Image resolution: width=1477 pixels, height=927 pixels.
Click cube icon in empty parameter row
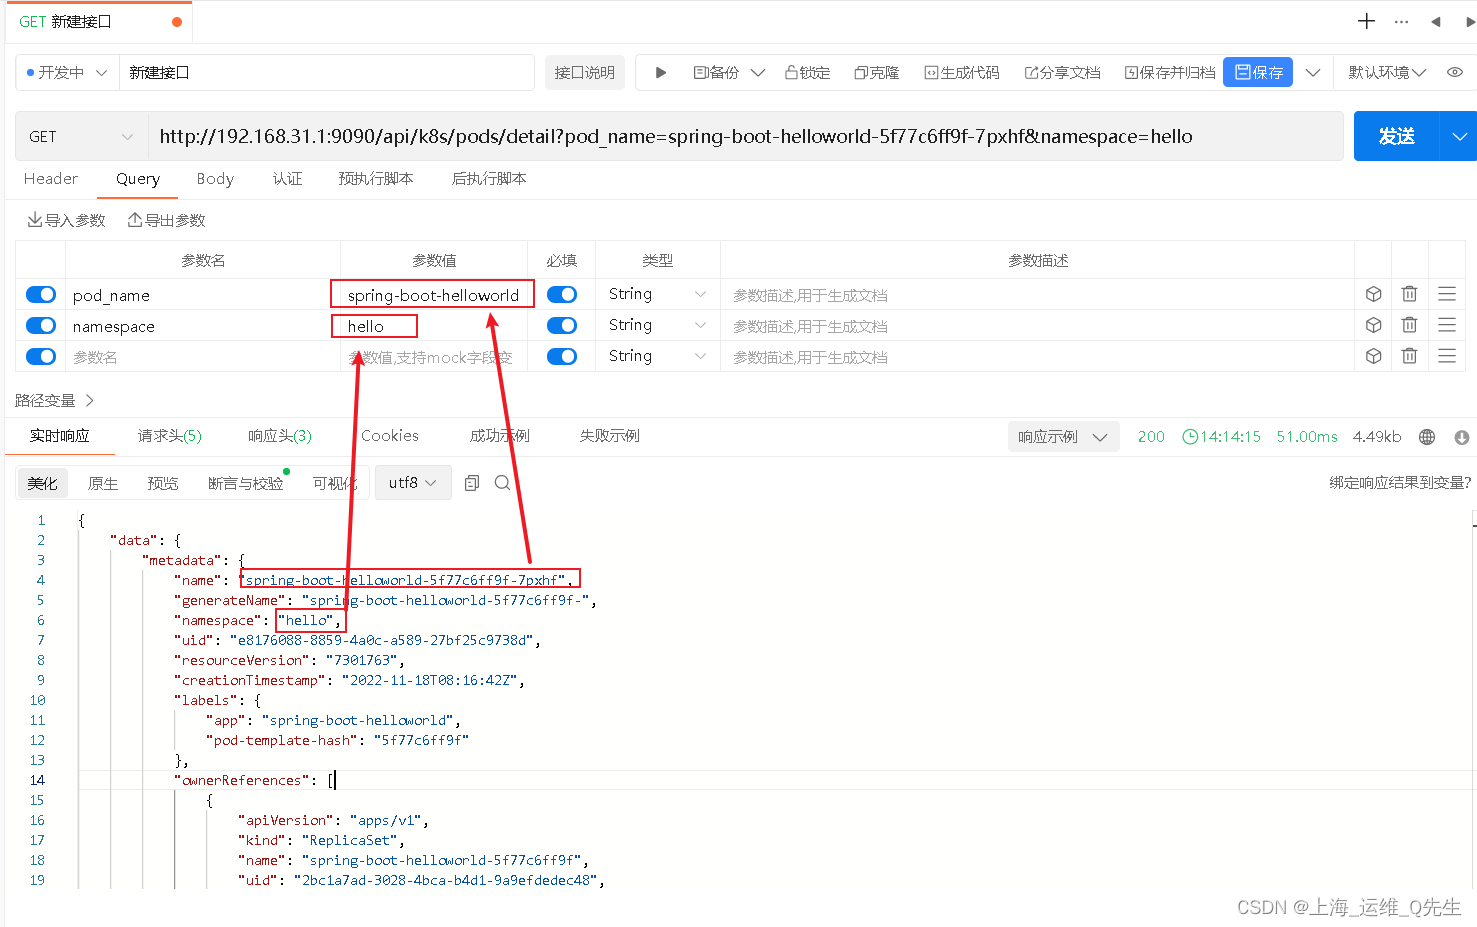click(x=1374, y=356)
